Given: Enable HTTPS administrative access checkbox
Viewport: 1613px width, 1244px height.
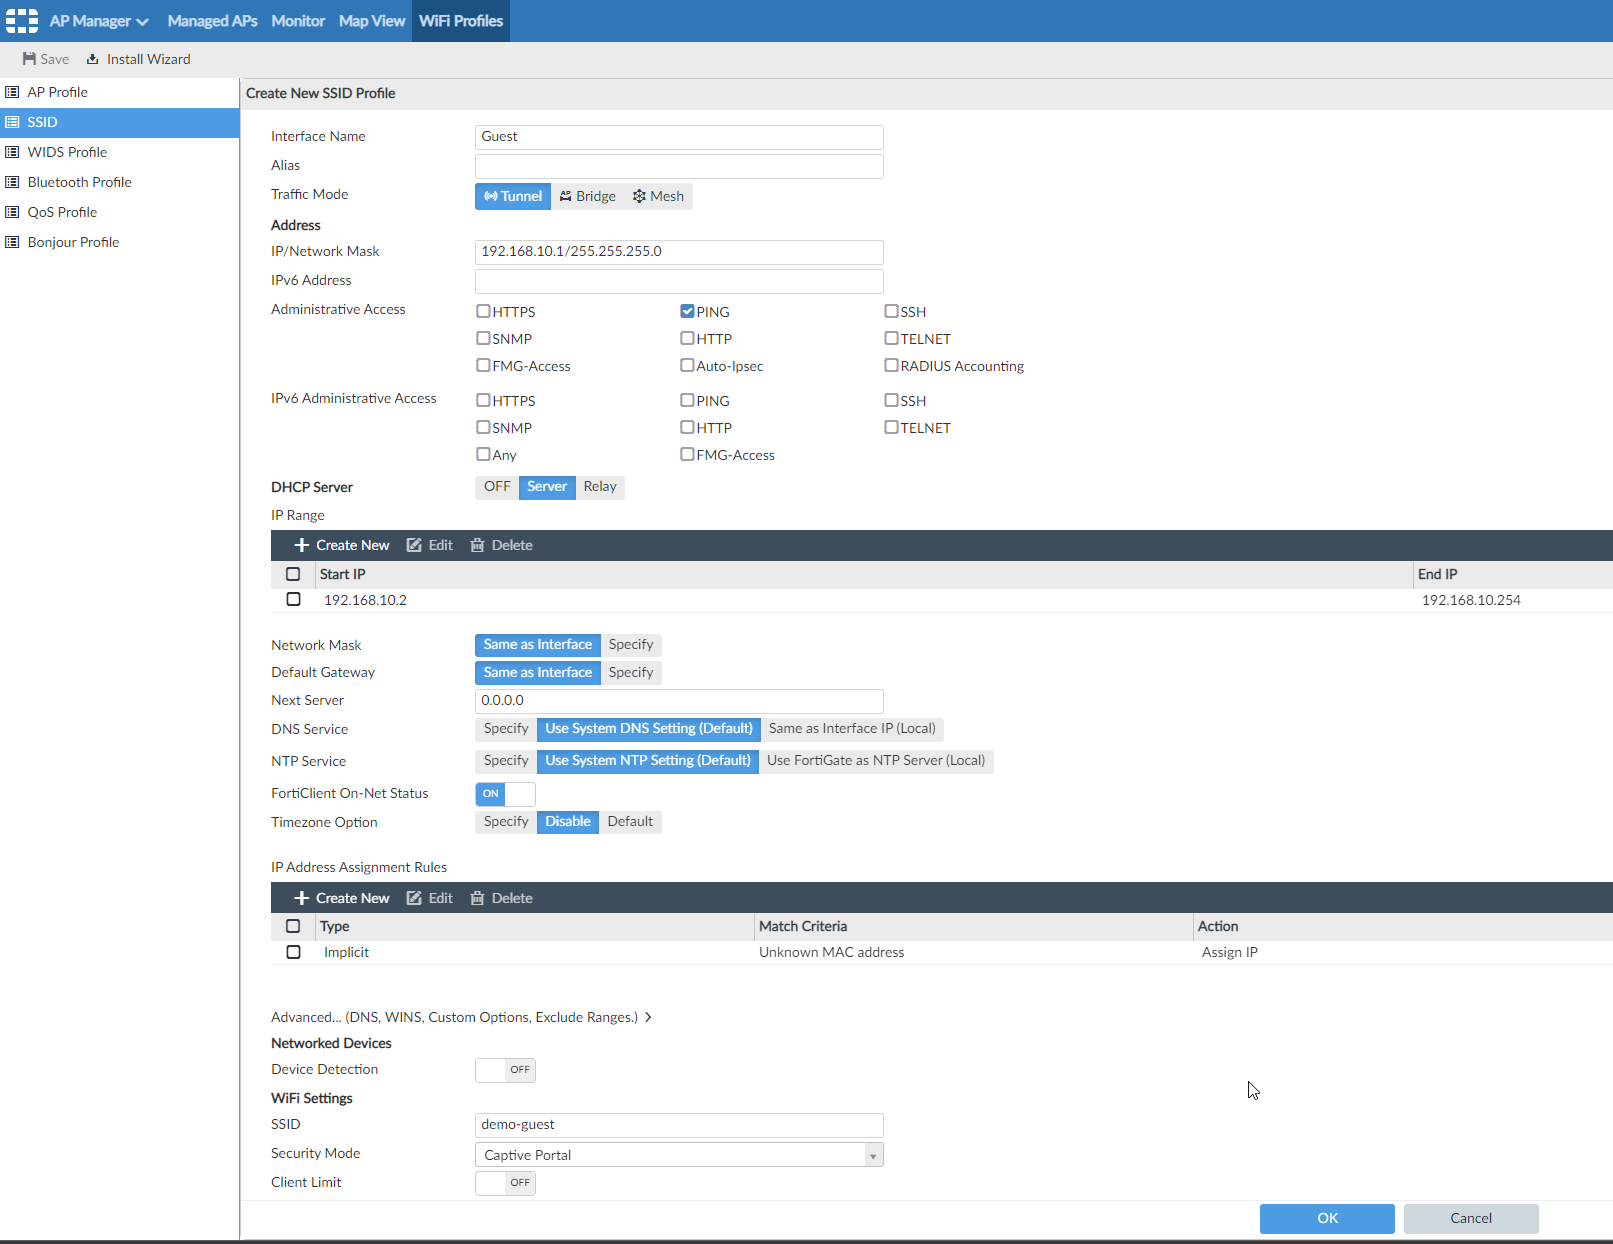Looking at the screenshot, I should click(x=483, y=311).
